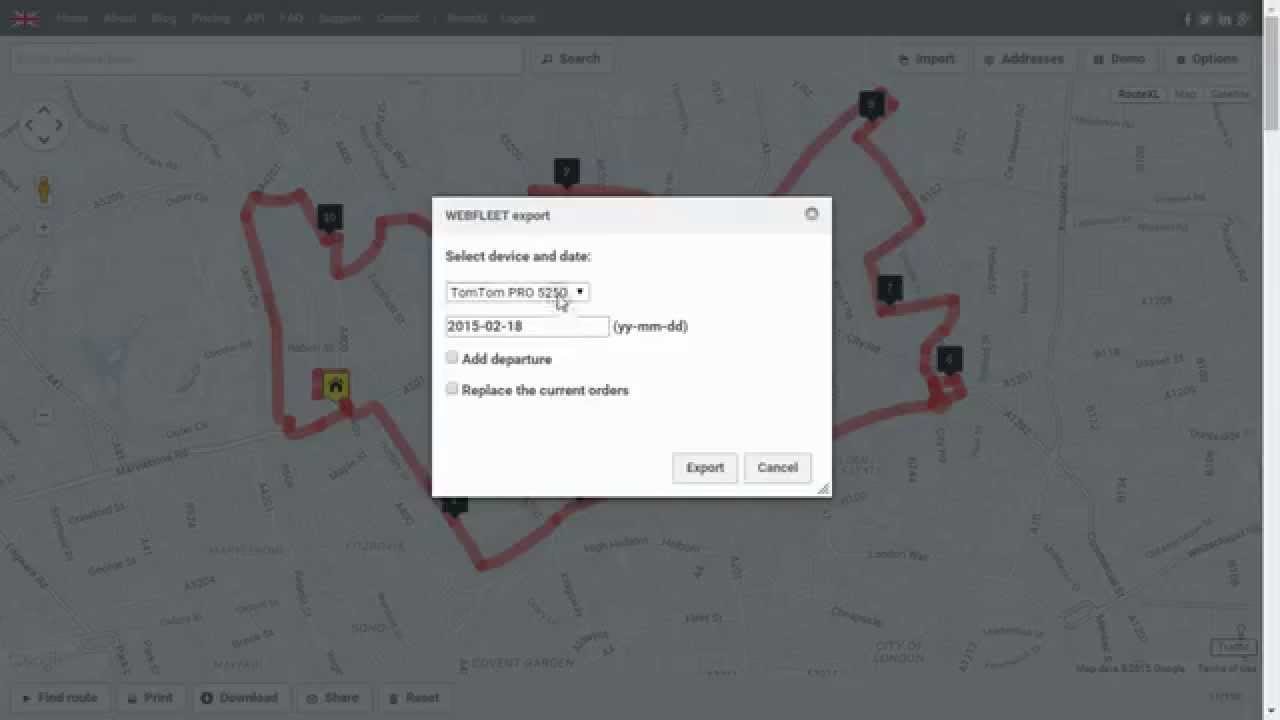Click map stop marker at route top-right
The width and height of the screenshot is (1280, 720).
[x=872, y=105]
